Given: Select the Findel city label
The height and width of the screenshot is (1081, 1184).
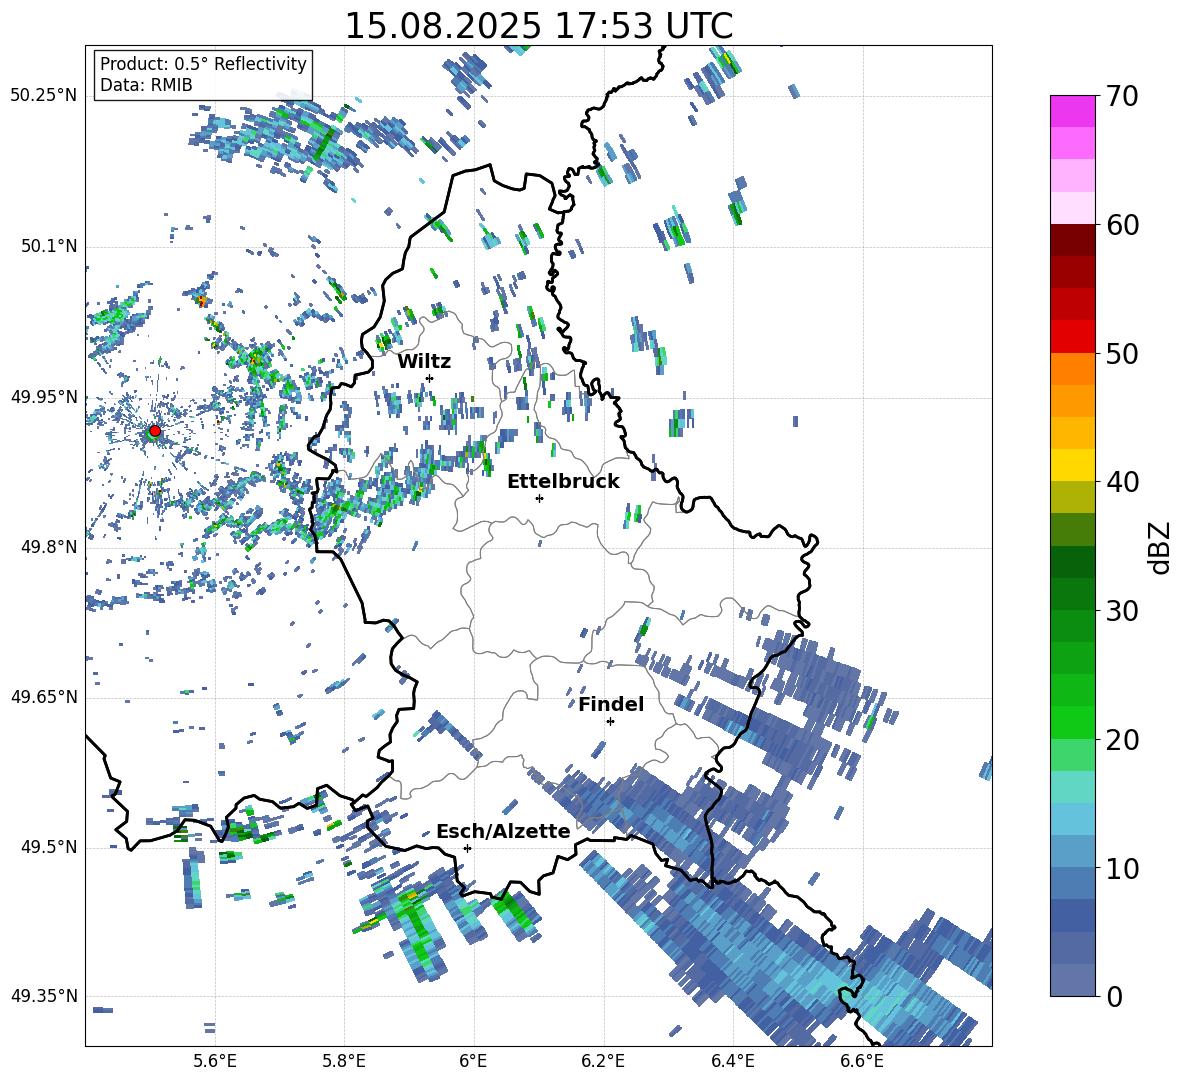Looking at the screenshot, I should coord(611,704).
